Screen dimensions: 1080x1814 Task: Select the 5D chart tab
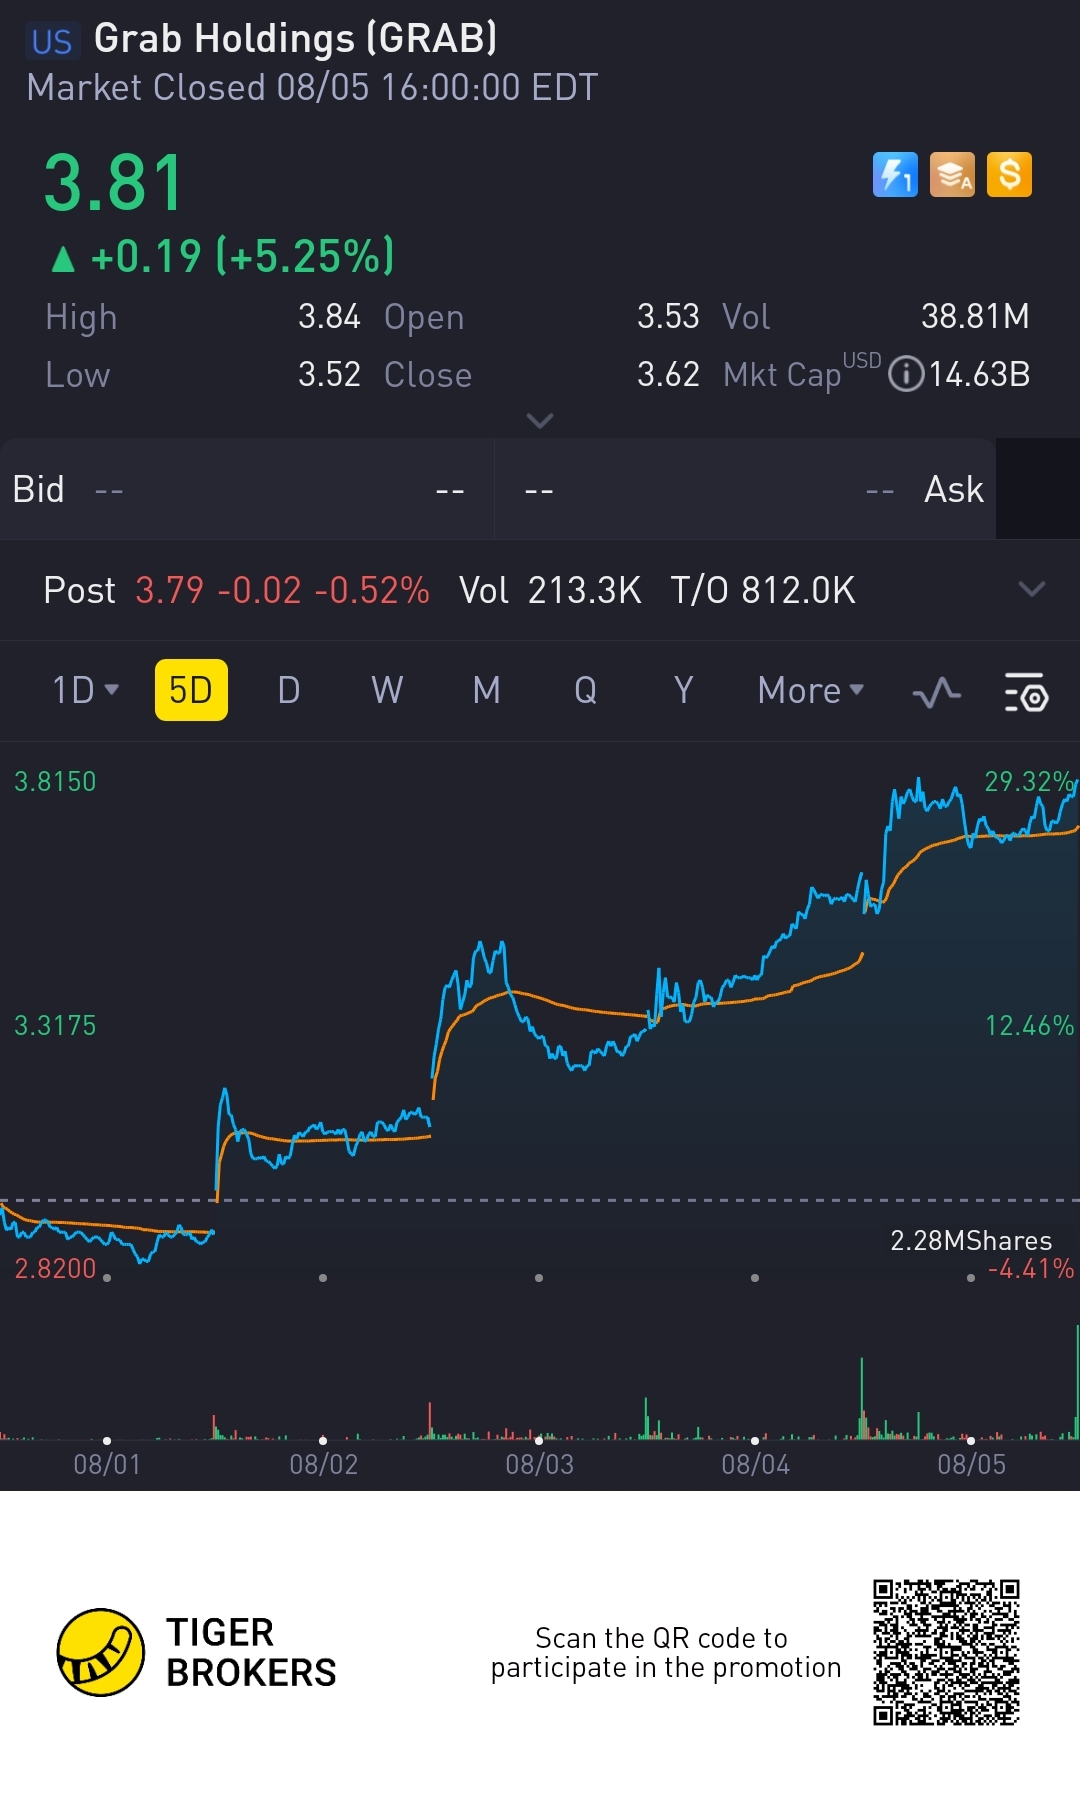pyautogui.click(x=191, y=690)
